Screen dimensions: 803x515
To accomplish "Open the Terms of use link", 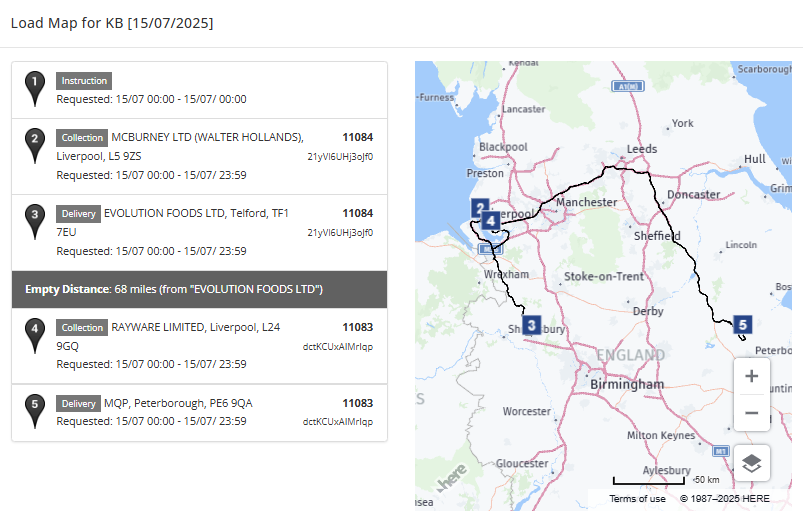I will click(637, 499).
